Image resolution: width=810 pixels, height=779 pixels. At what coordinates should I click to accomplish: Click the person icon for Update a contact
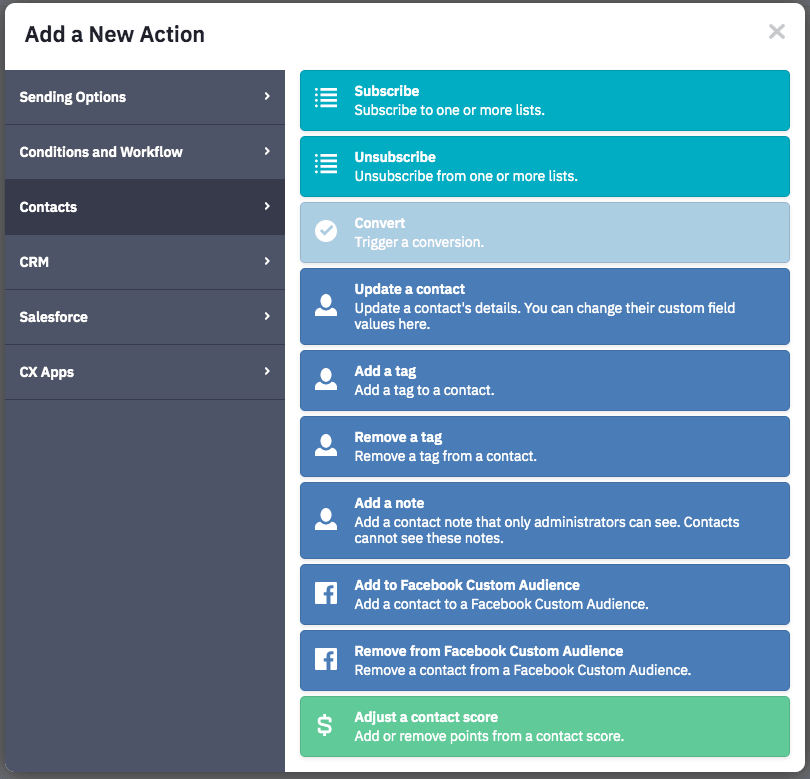(x=326, y=305)
